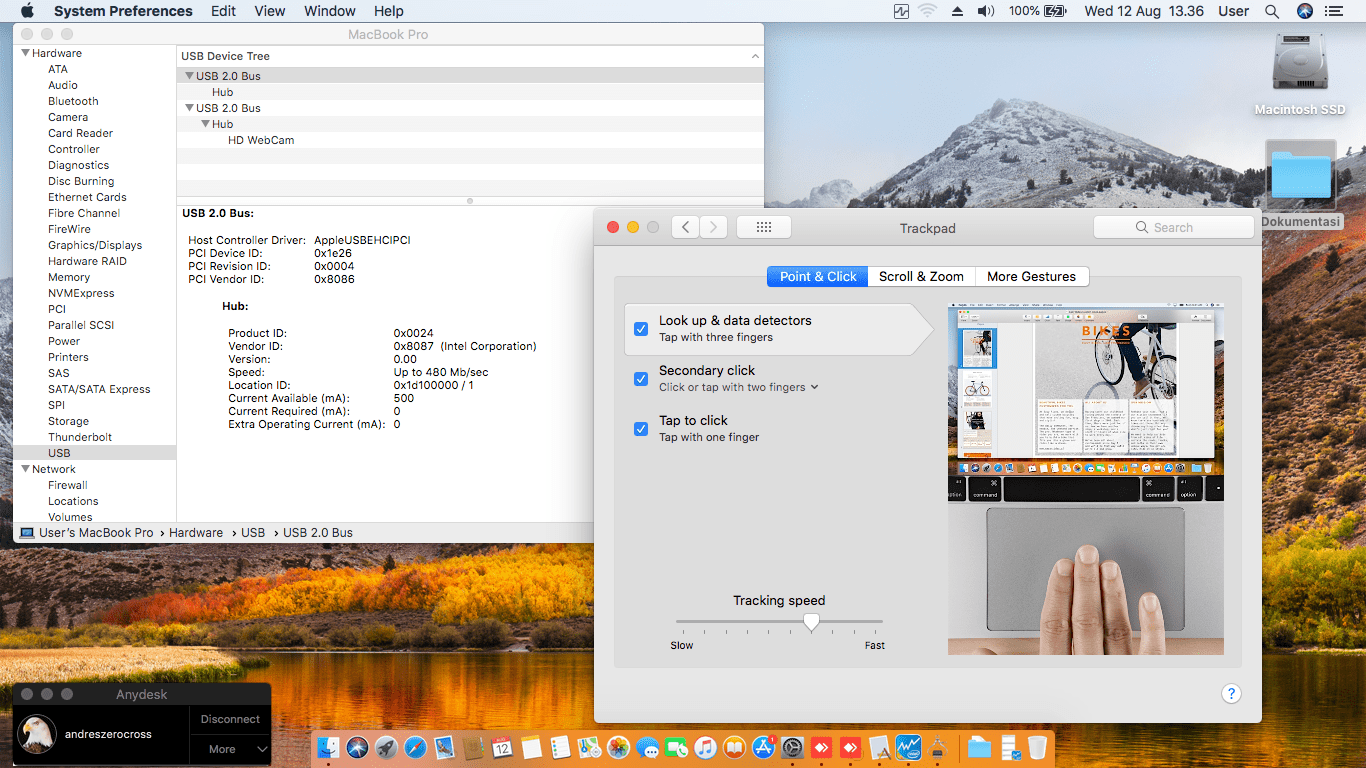Select HD WebCam in USB Device Tree
The height and width of the screenshot is (768, 1366).
pyautogui.click(x=261, y=141)
